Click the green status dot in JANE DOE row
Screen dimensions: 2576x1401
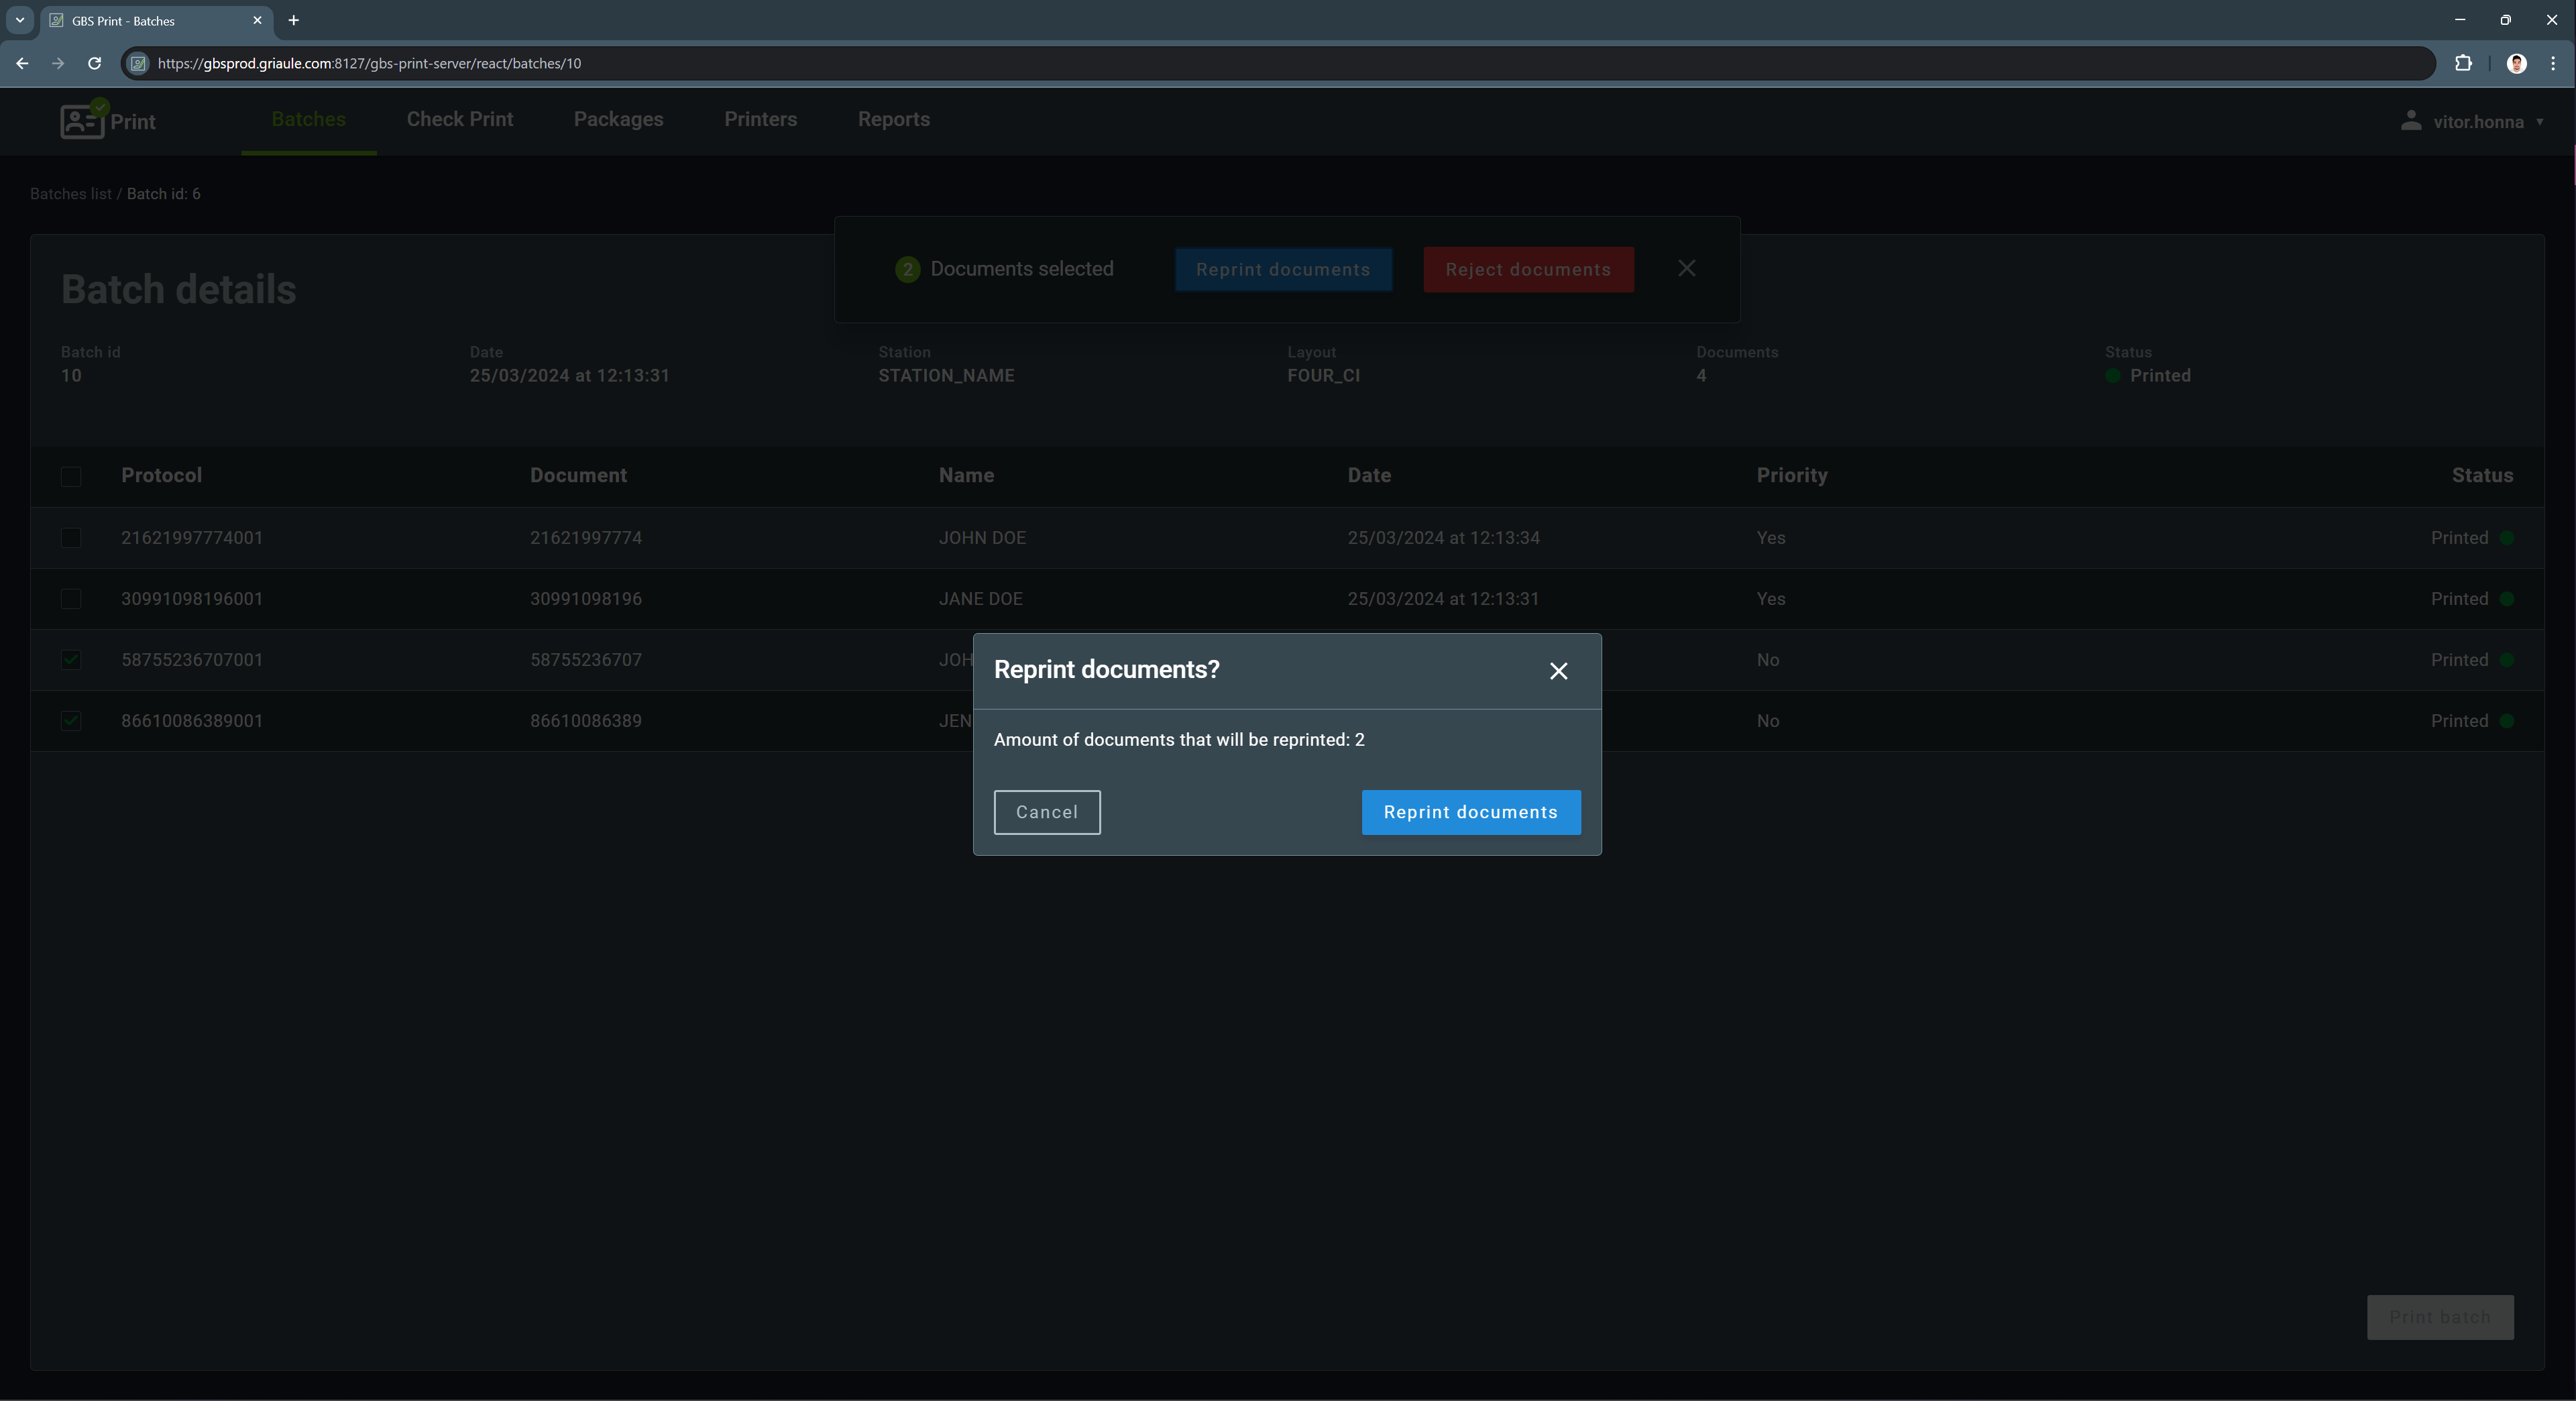tap(2506, 599)
